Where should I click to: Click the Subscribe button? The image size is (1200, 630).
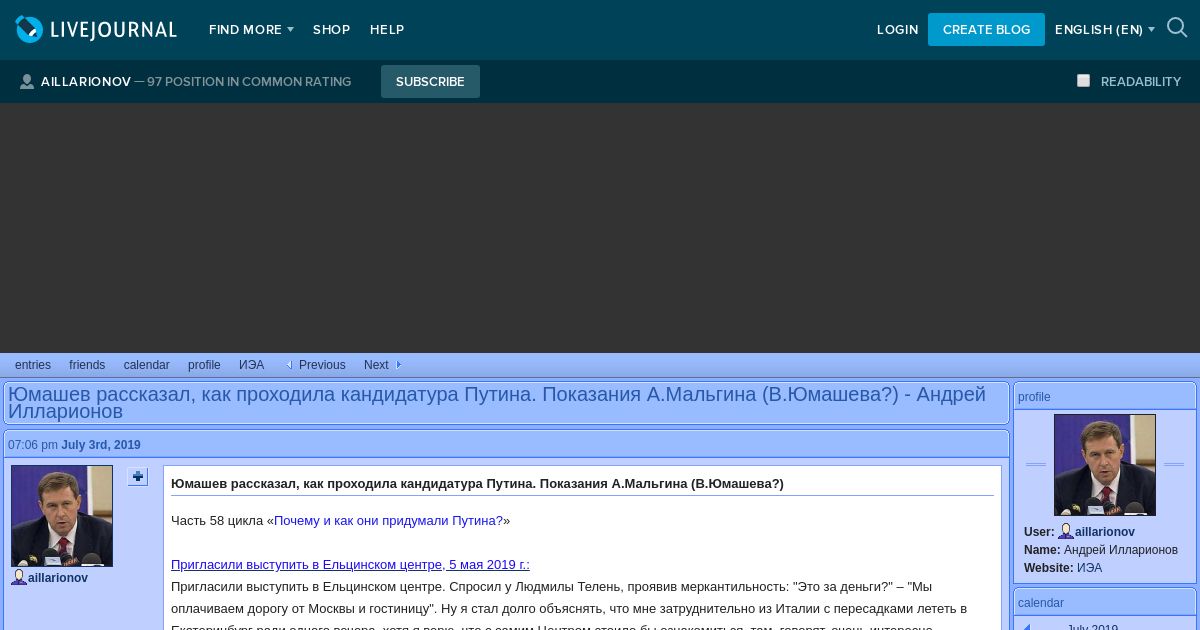click(x=430, y=82)
